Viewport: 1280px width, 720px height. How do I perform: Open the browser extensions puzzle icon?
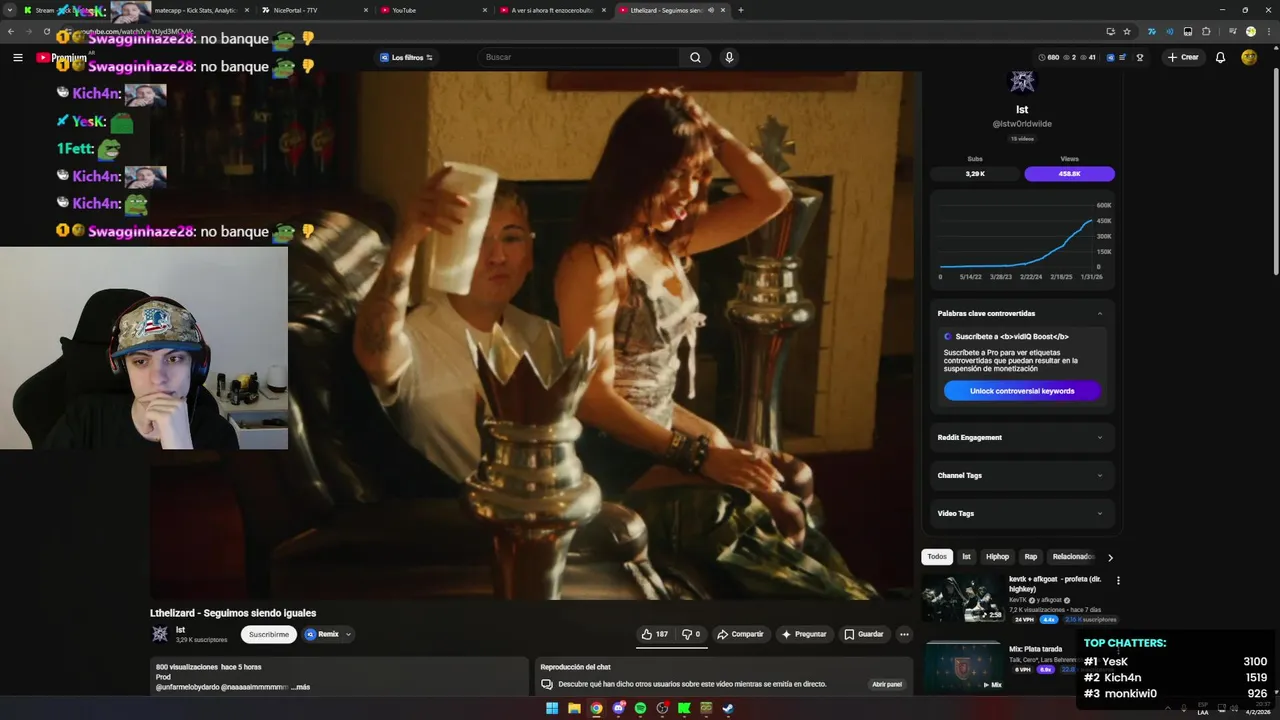click(1206, 31)
